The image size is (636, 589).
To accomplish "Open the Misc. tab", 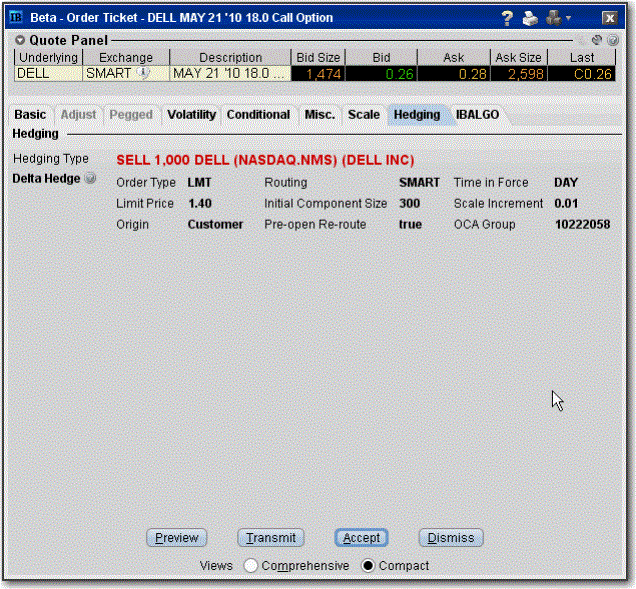I will point(320,115).
